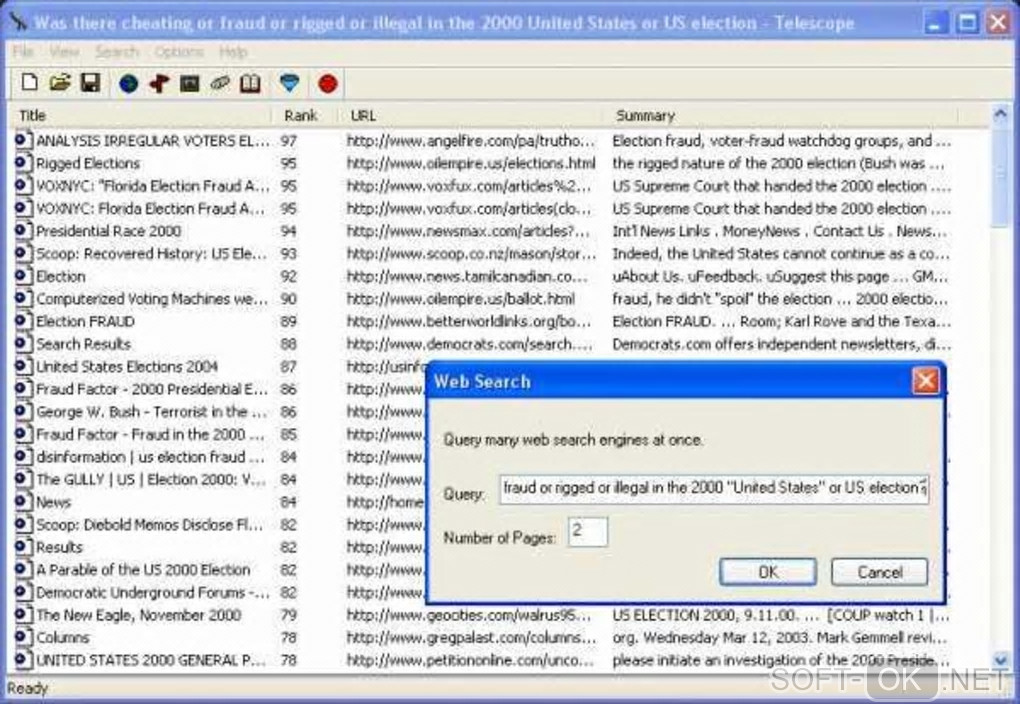Click the scrollbar down arrow
Viewport: 1020px width, 704px height.
[1000, 660]
